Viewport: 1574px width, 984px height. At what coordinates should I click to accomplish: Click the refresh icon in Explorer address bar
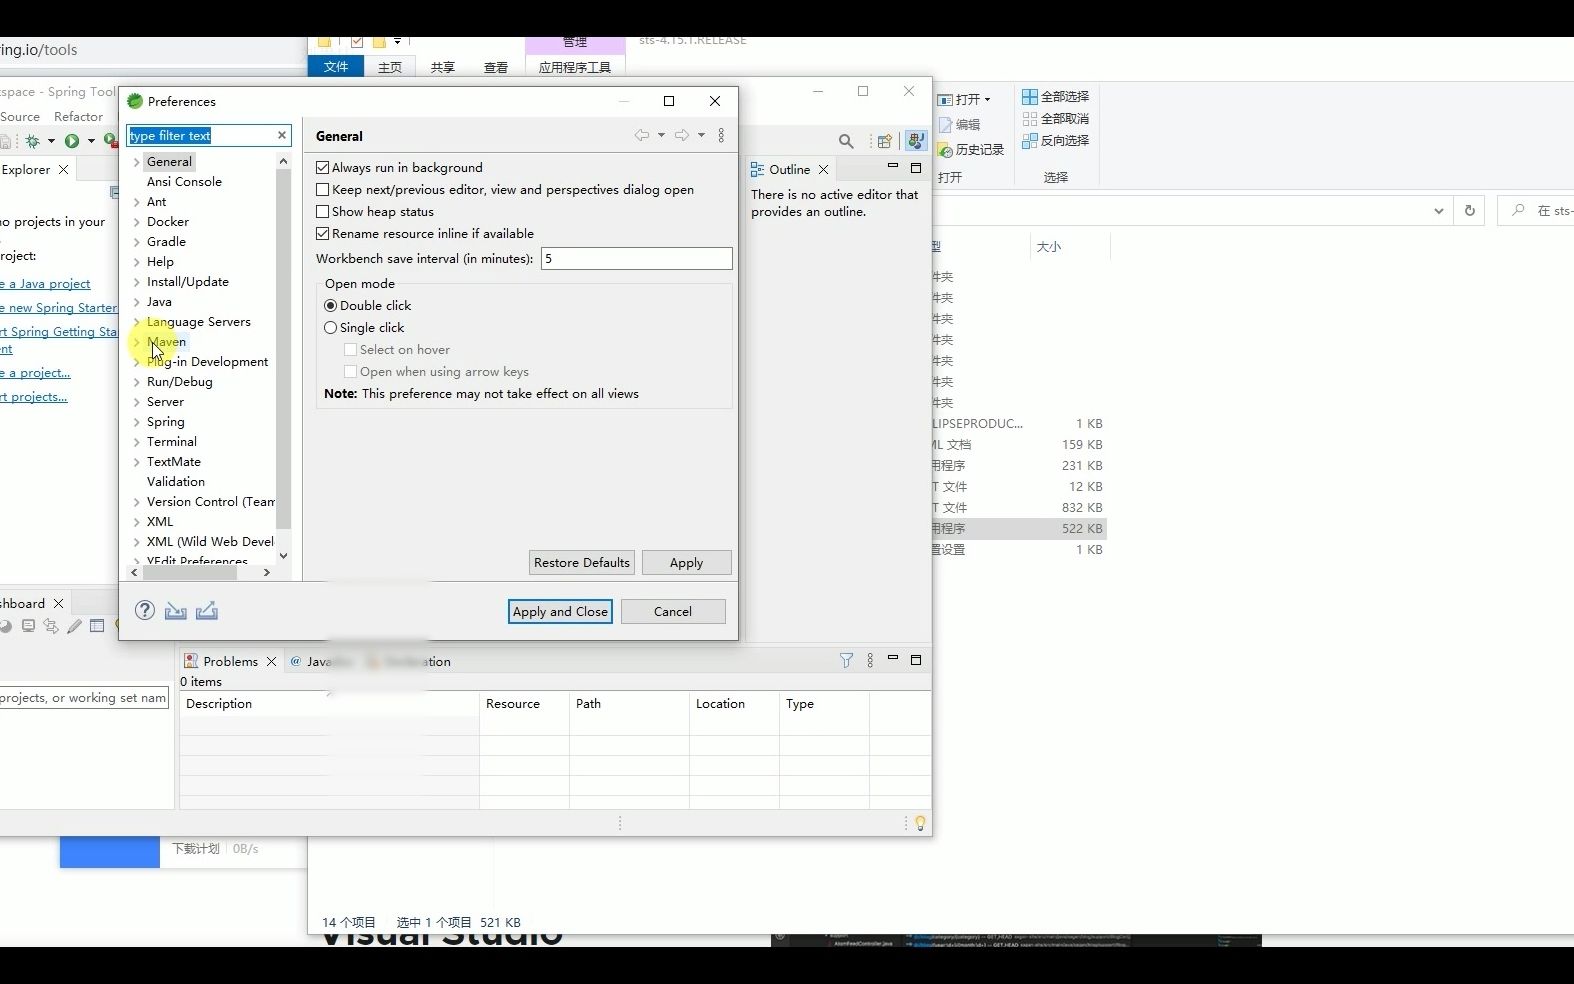click(x=1470, y=210)
